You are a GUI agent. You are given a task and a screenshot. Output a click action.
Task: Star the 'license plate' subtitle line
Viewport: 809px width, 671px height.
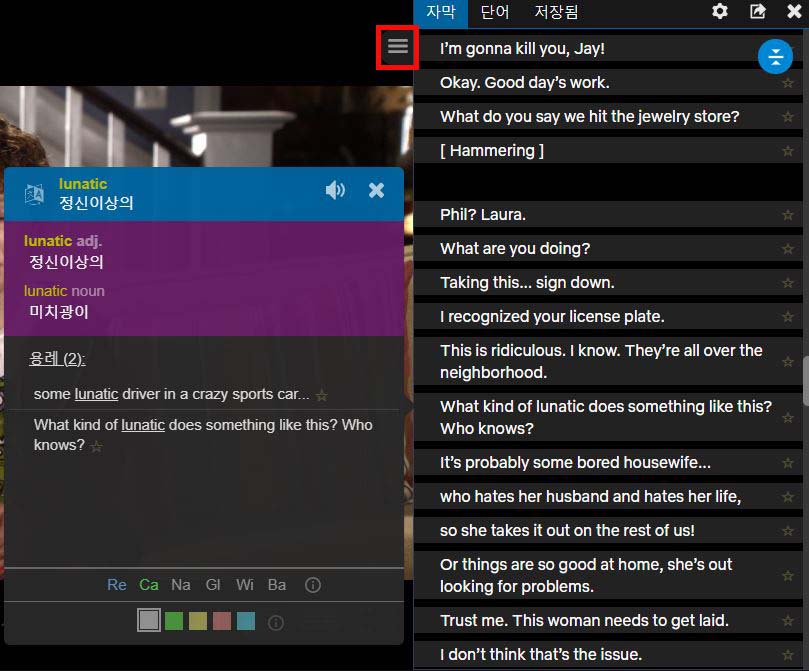(x=787, y=317)
